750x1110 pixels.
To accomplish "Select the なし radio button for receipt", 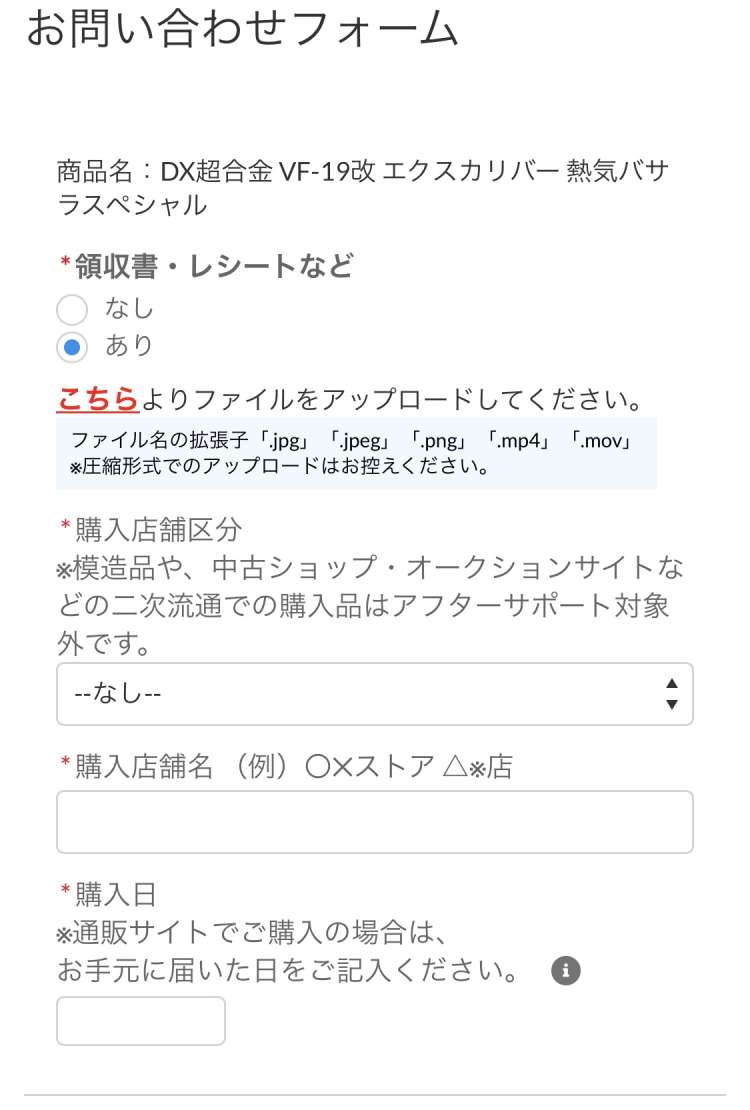I will 73,309.
